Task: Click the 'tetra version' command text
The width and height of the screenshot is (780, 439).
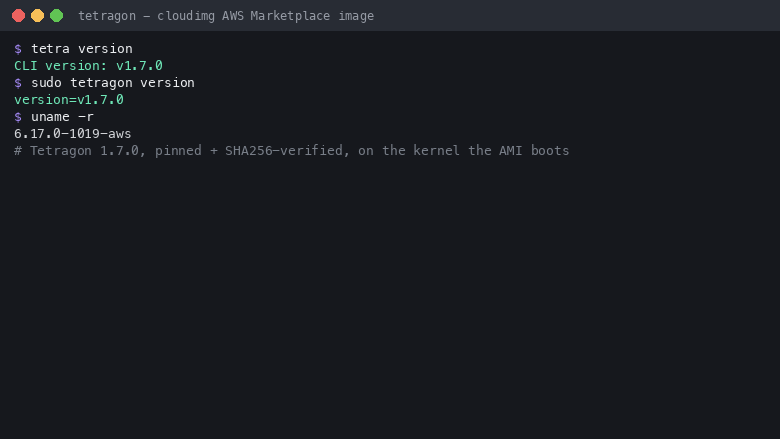Action: pyautogui.click(x=82, y=49)
